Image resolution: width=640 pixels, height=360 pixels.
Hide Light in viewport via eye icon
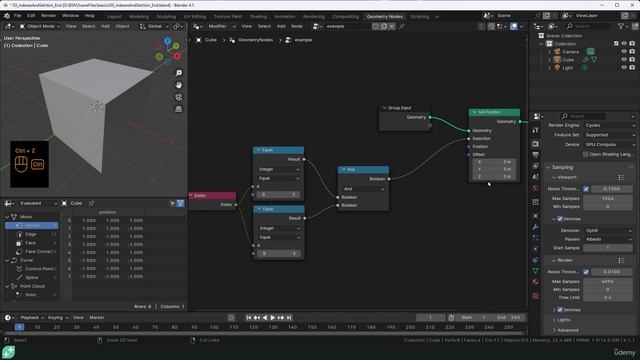[x=624, y=68]
